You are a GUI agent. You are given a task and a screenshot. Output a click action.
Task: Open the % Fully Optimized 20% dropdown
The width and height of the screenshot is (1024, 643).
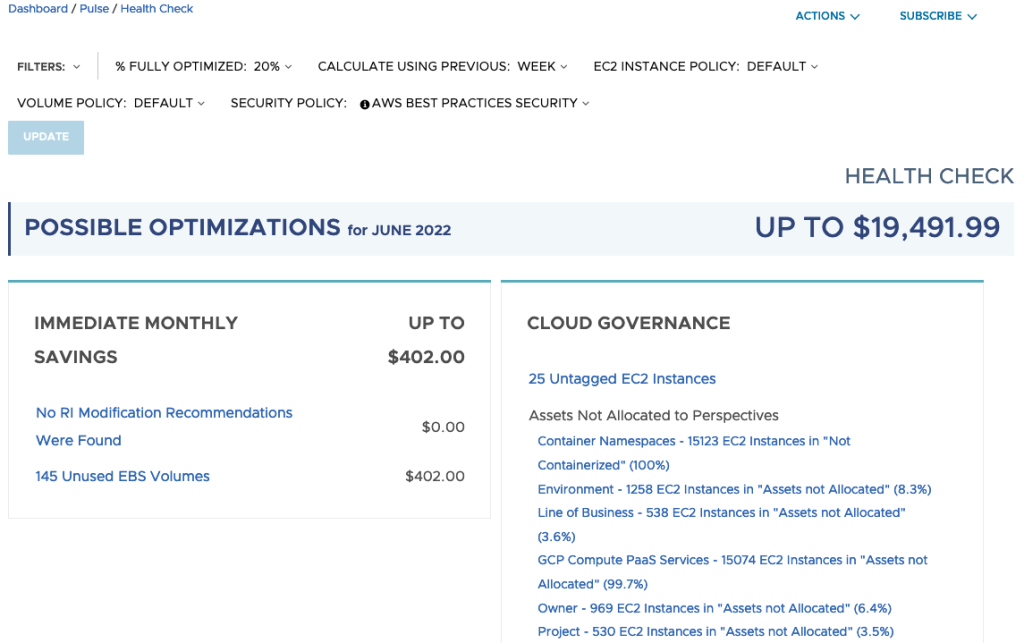pos(203,67)
